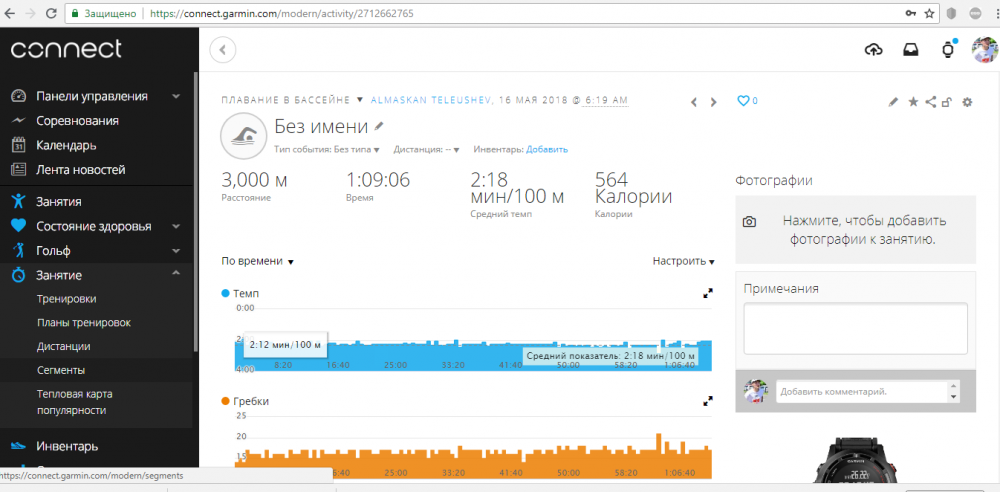Like the activity with the heart icon
The height and width of the screenshot is (492, 1000).
click(742, 101)
